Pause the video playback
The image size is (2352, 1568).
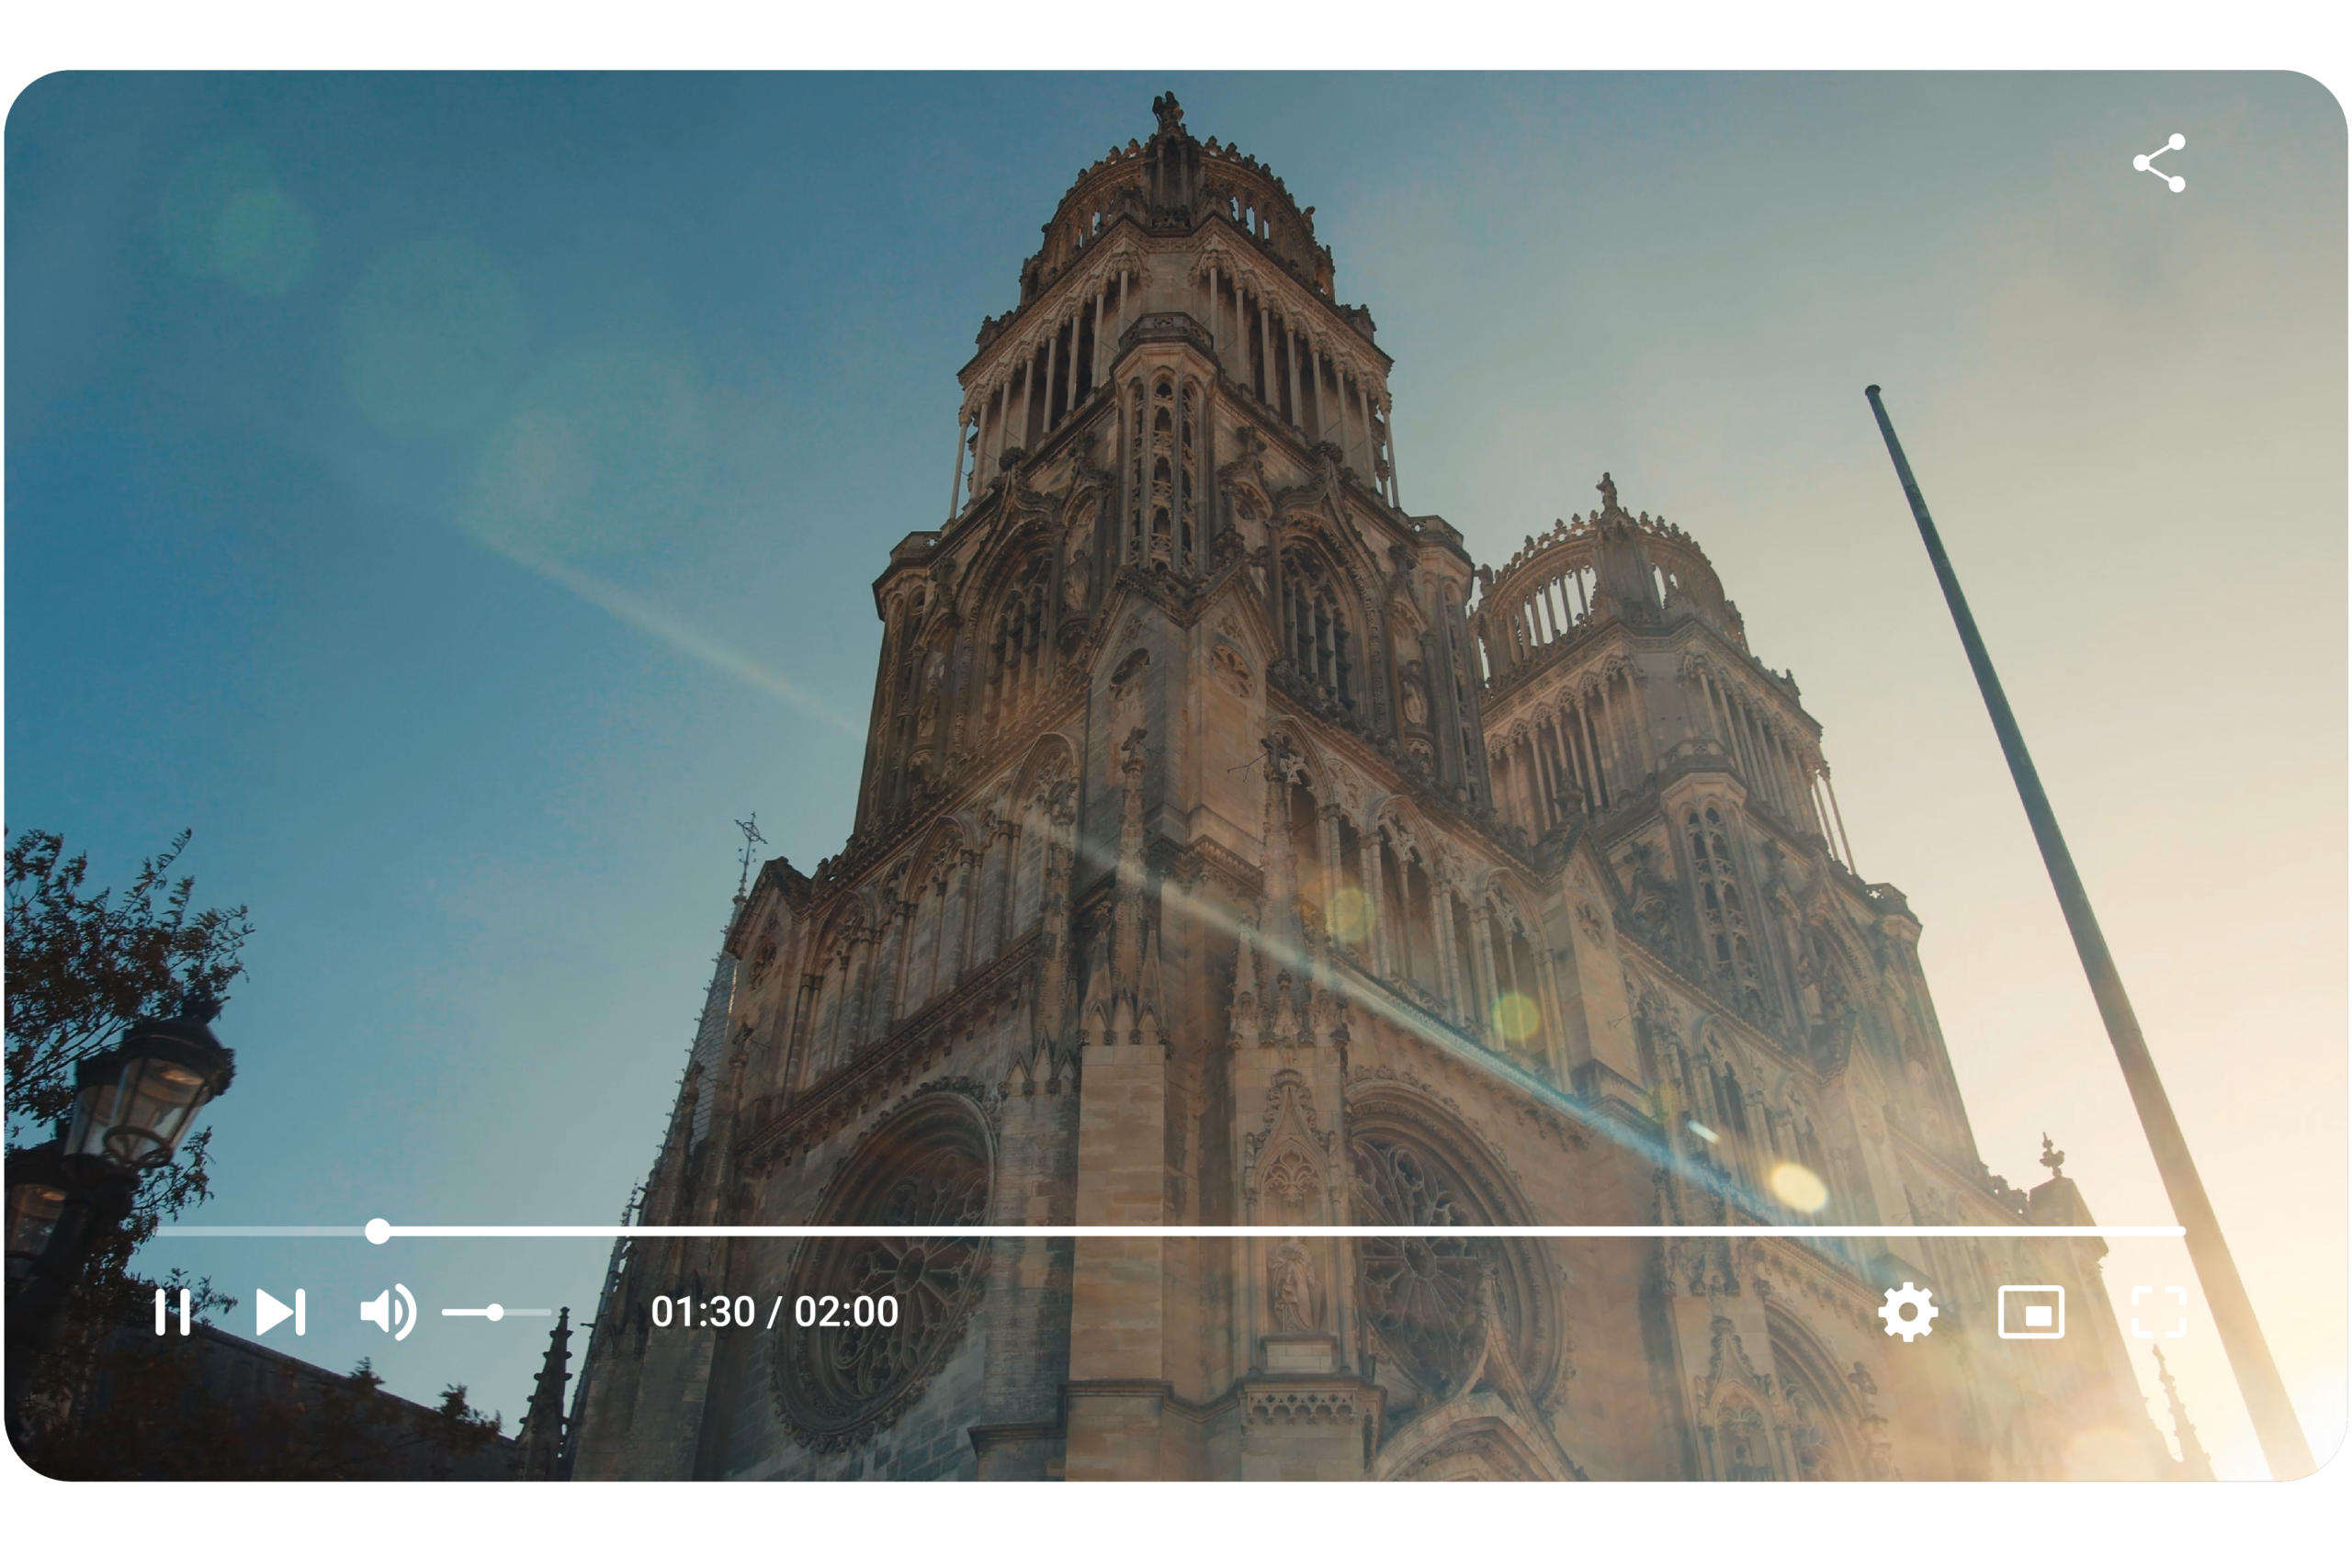pos(173,1312)
